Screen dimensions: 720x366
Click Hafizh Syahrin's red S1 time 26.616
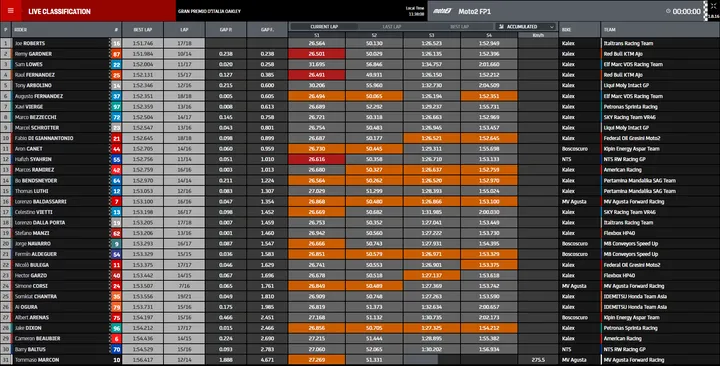[x=317, y=159]
